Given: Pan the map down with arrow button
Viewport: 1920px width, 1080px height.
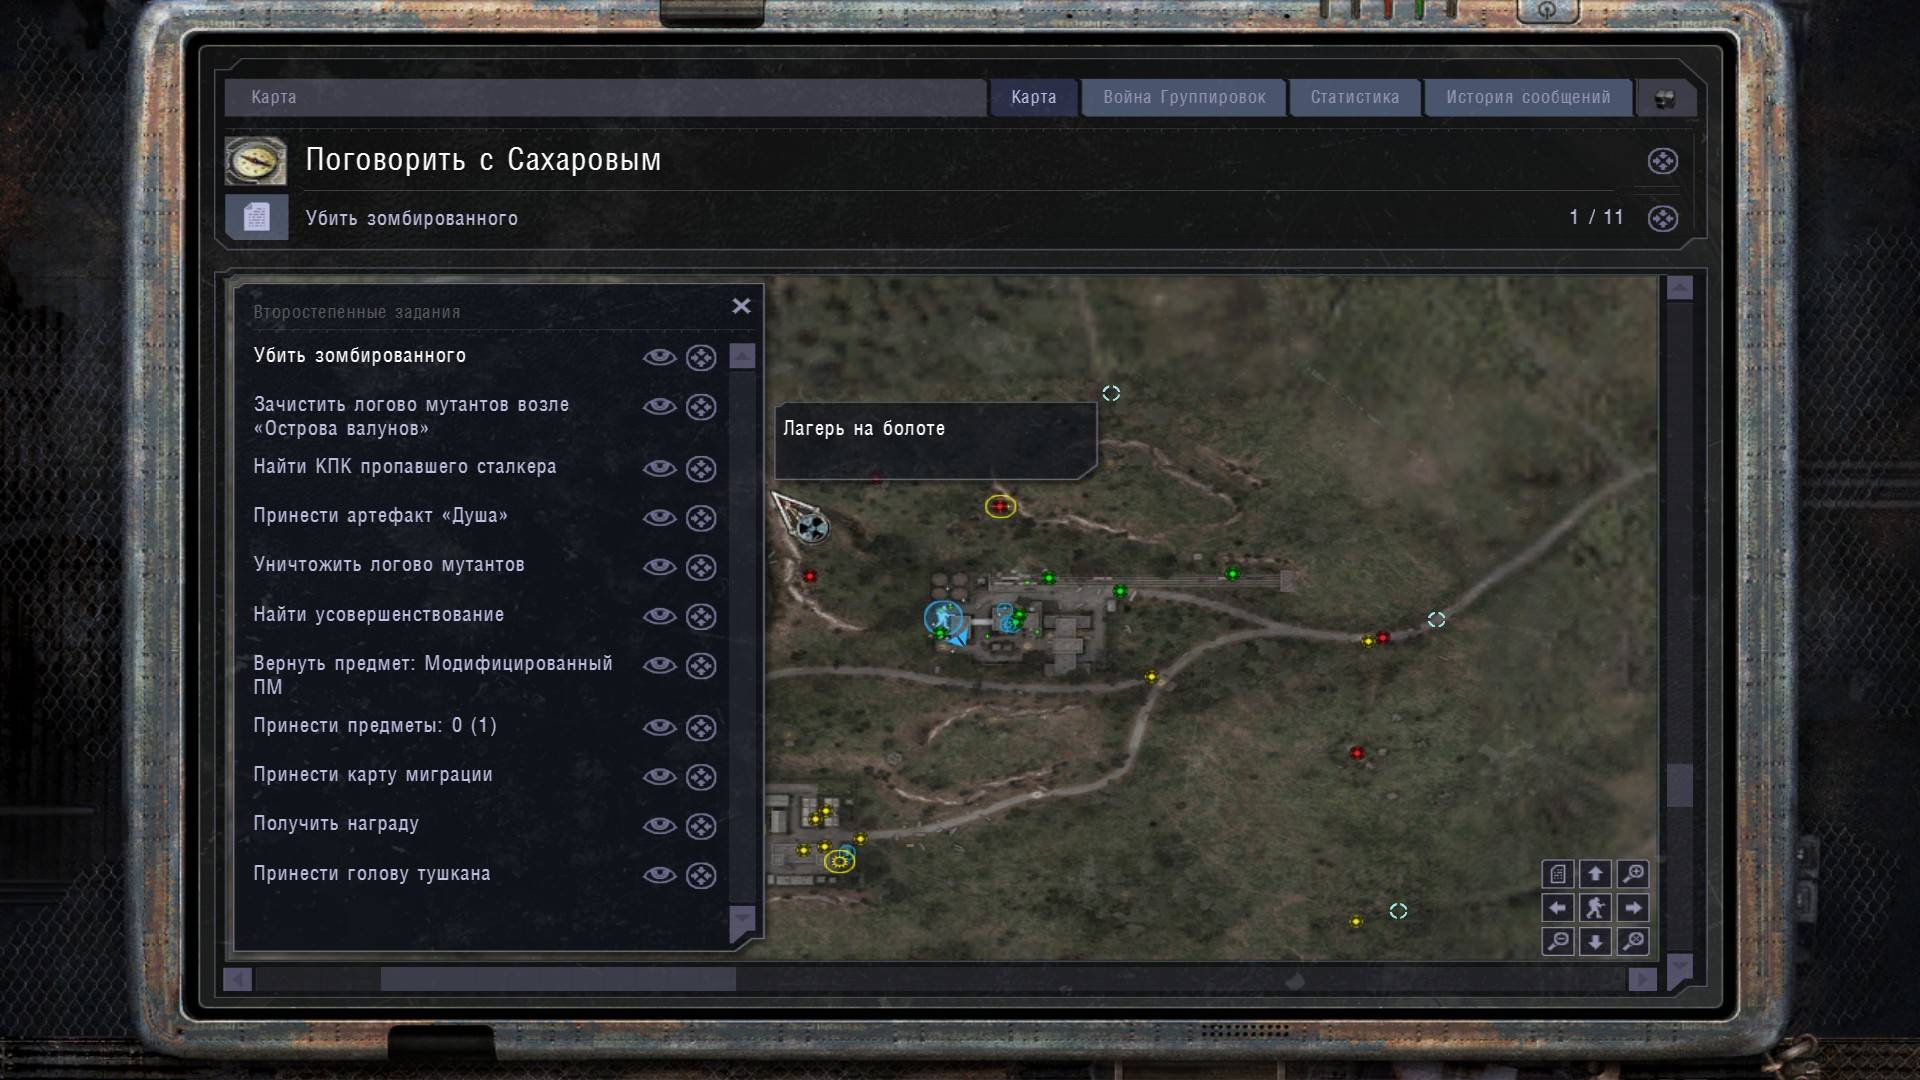Looking at the screenshot, I should 1595,941.
